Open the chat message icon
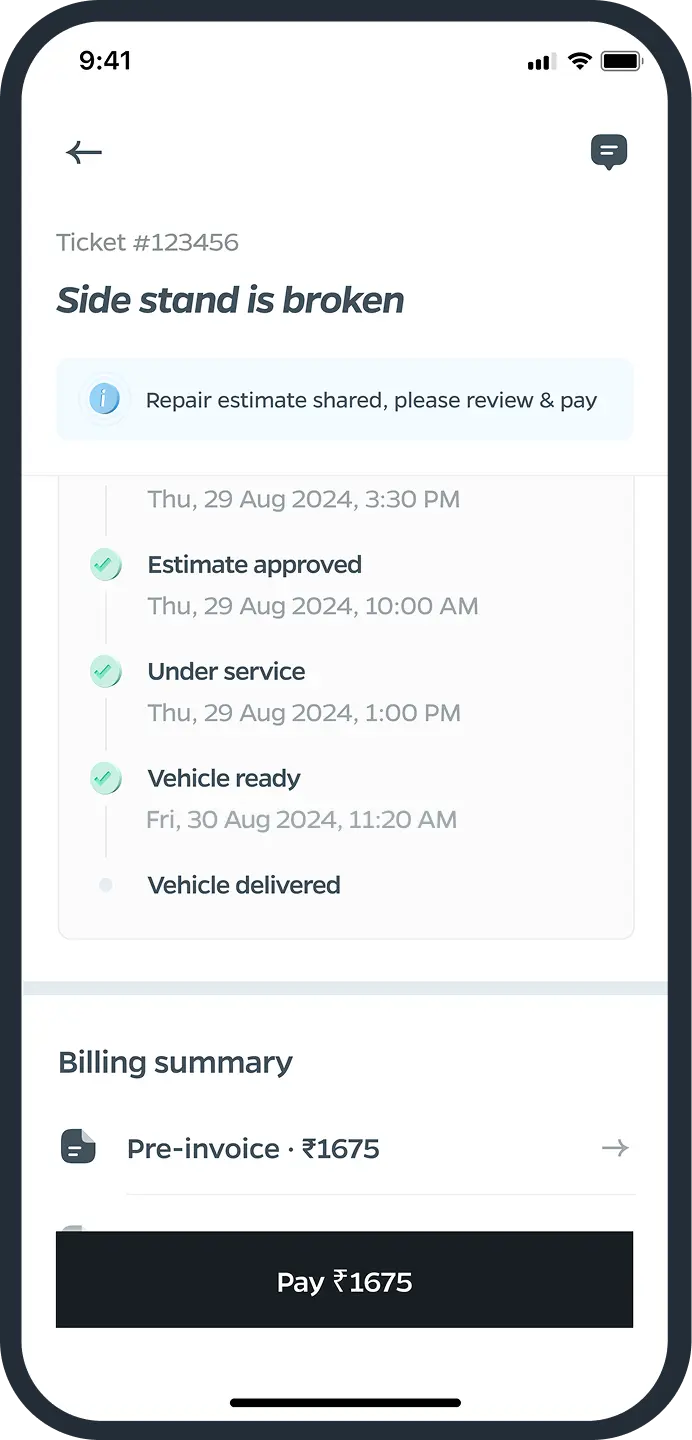 609,152
